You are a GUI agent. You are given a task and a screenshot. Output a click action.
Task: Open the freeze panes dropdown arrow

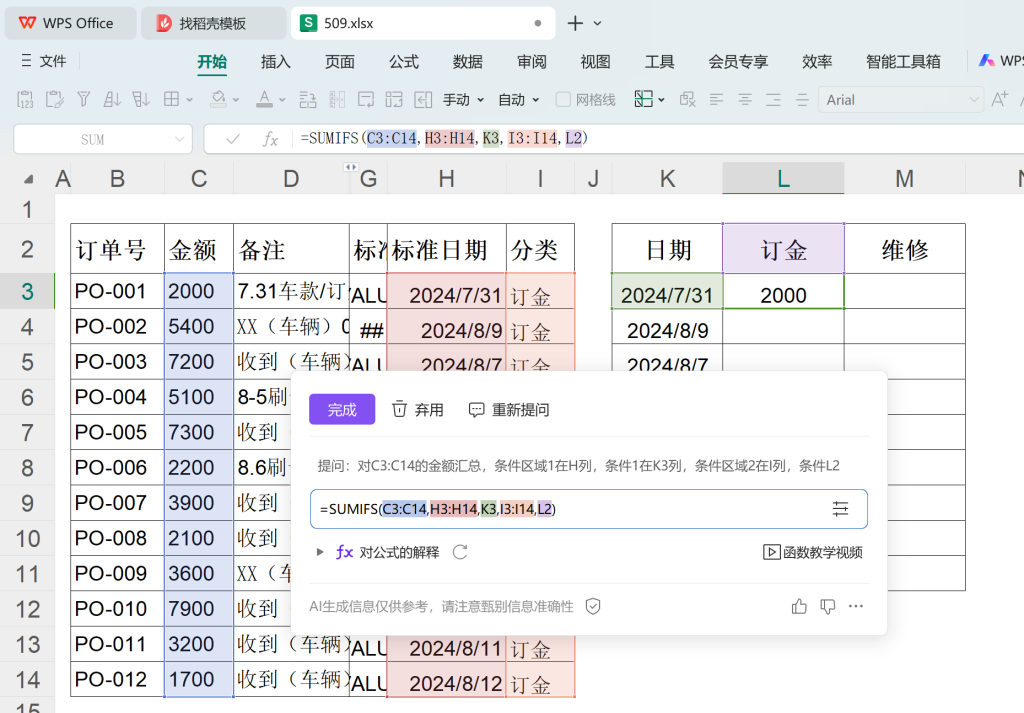[661, 100]
